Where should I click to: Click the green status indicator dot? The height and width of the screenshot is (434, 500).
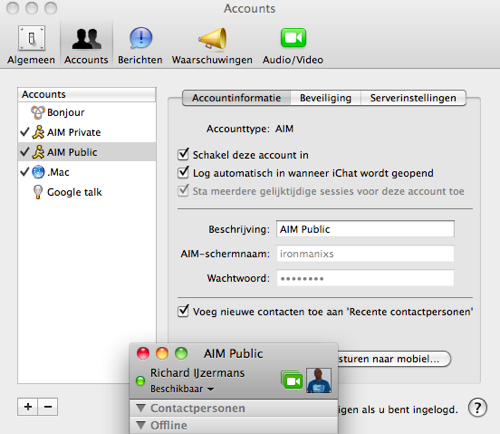[141, 380]
